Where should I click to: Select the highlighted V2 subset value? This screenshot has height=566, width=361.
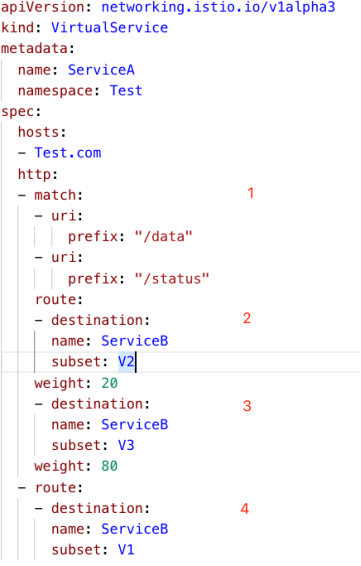126,362
